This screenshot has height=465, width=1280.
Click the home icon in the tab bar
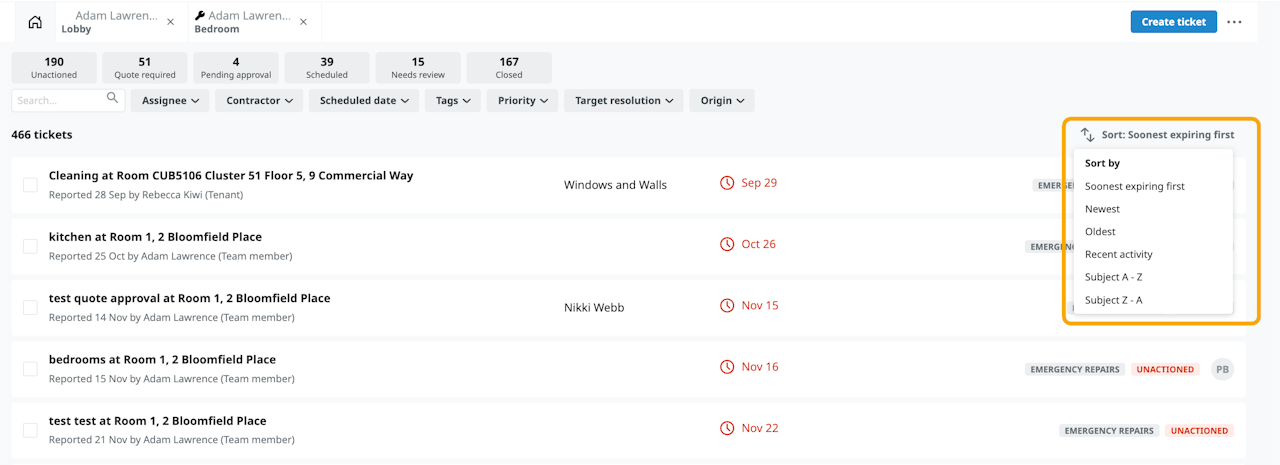(x=35, y=22)
